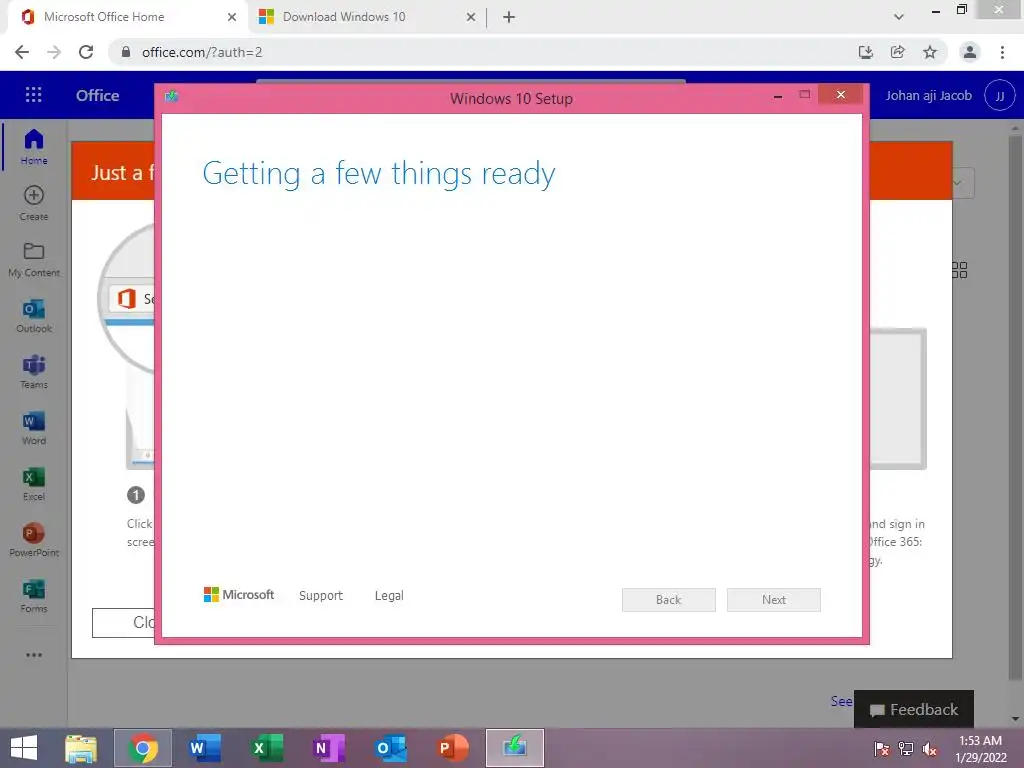This screenshot has height=768, width=1024.
Task: Open Chrome profile icon
Action: point(970,52)
